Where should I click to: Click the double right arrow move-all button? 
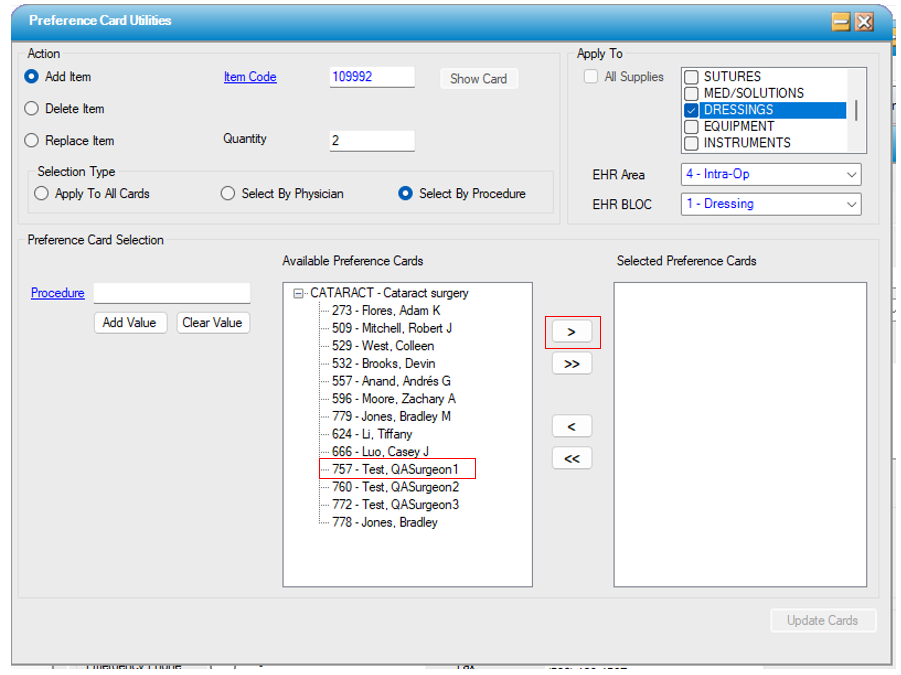(571, 364)
